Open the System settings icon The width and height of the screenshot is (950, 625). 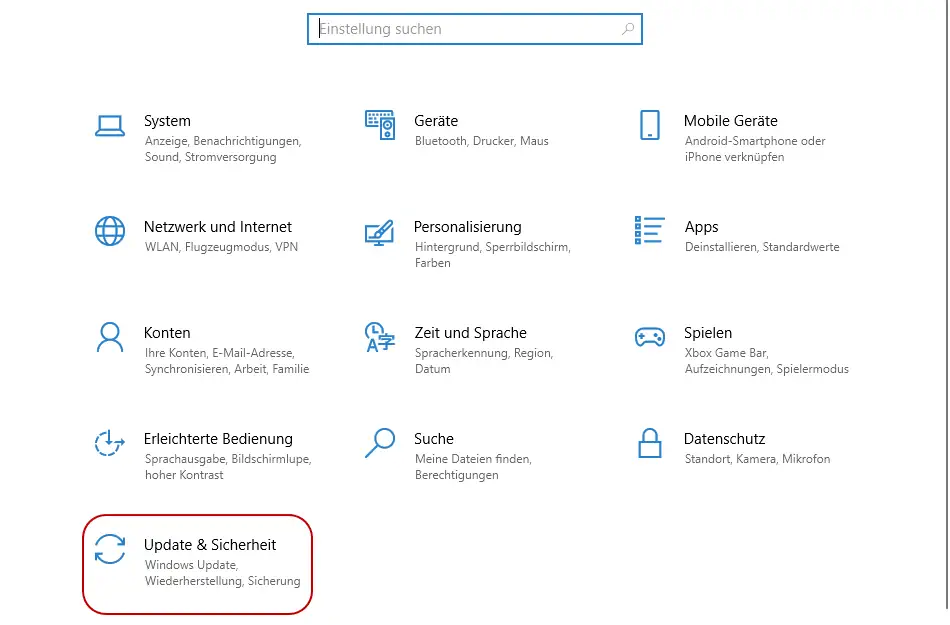coord(110,123)
